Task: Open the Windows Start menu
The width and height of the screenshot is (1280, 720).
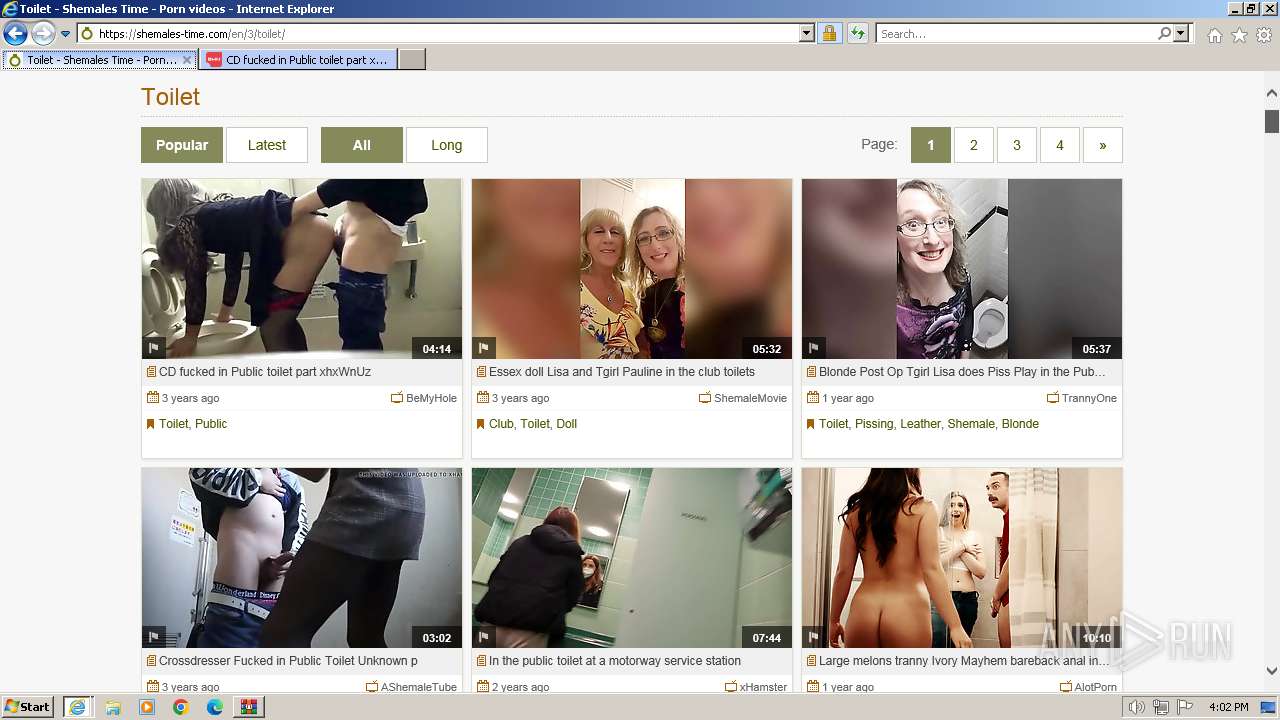Action: pos(28,707)
